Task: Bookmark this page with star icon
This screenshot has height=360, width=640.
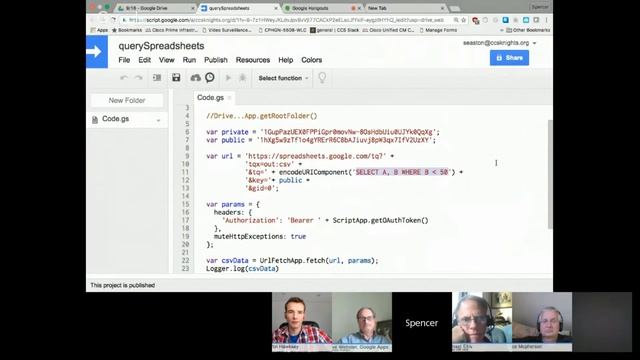Action: pos(463,20)
